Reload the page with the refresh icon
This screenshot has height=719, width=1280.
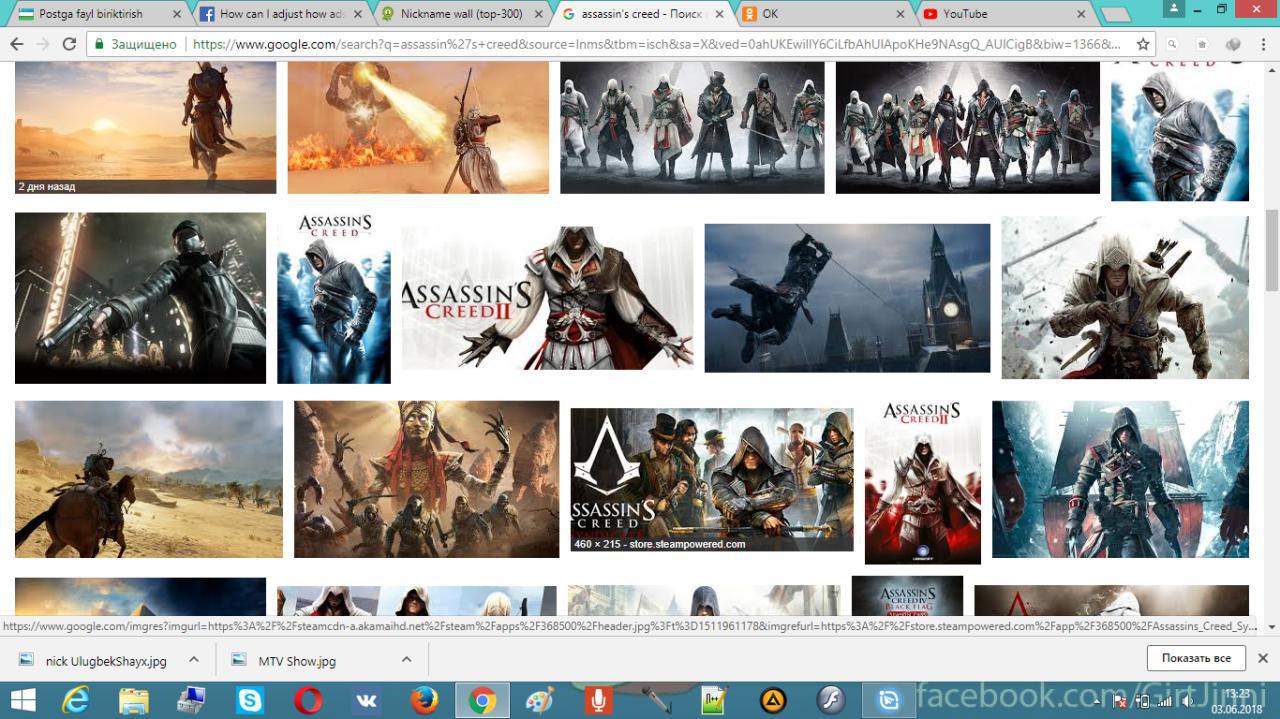point(69,44)
